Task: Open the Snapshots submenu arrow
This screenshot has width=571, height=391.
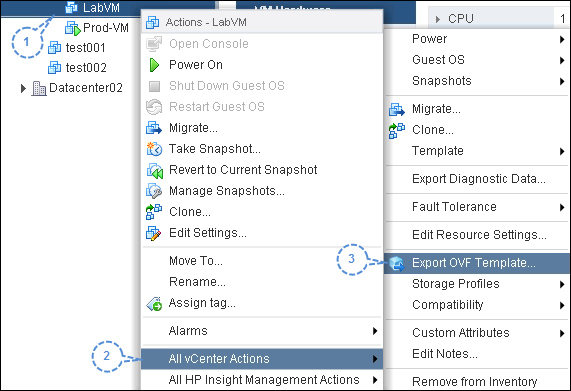Action: tap(562, 82)
